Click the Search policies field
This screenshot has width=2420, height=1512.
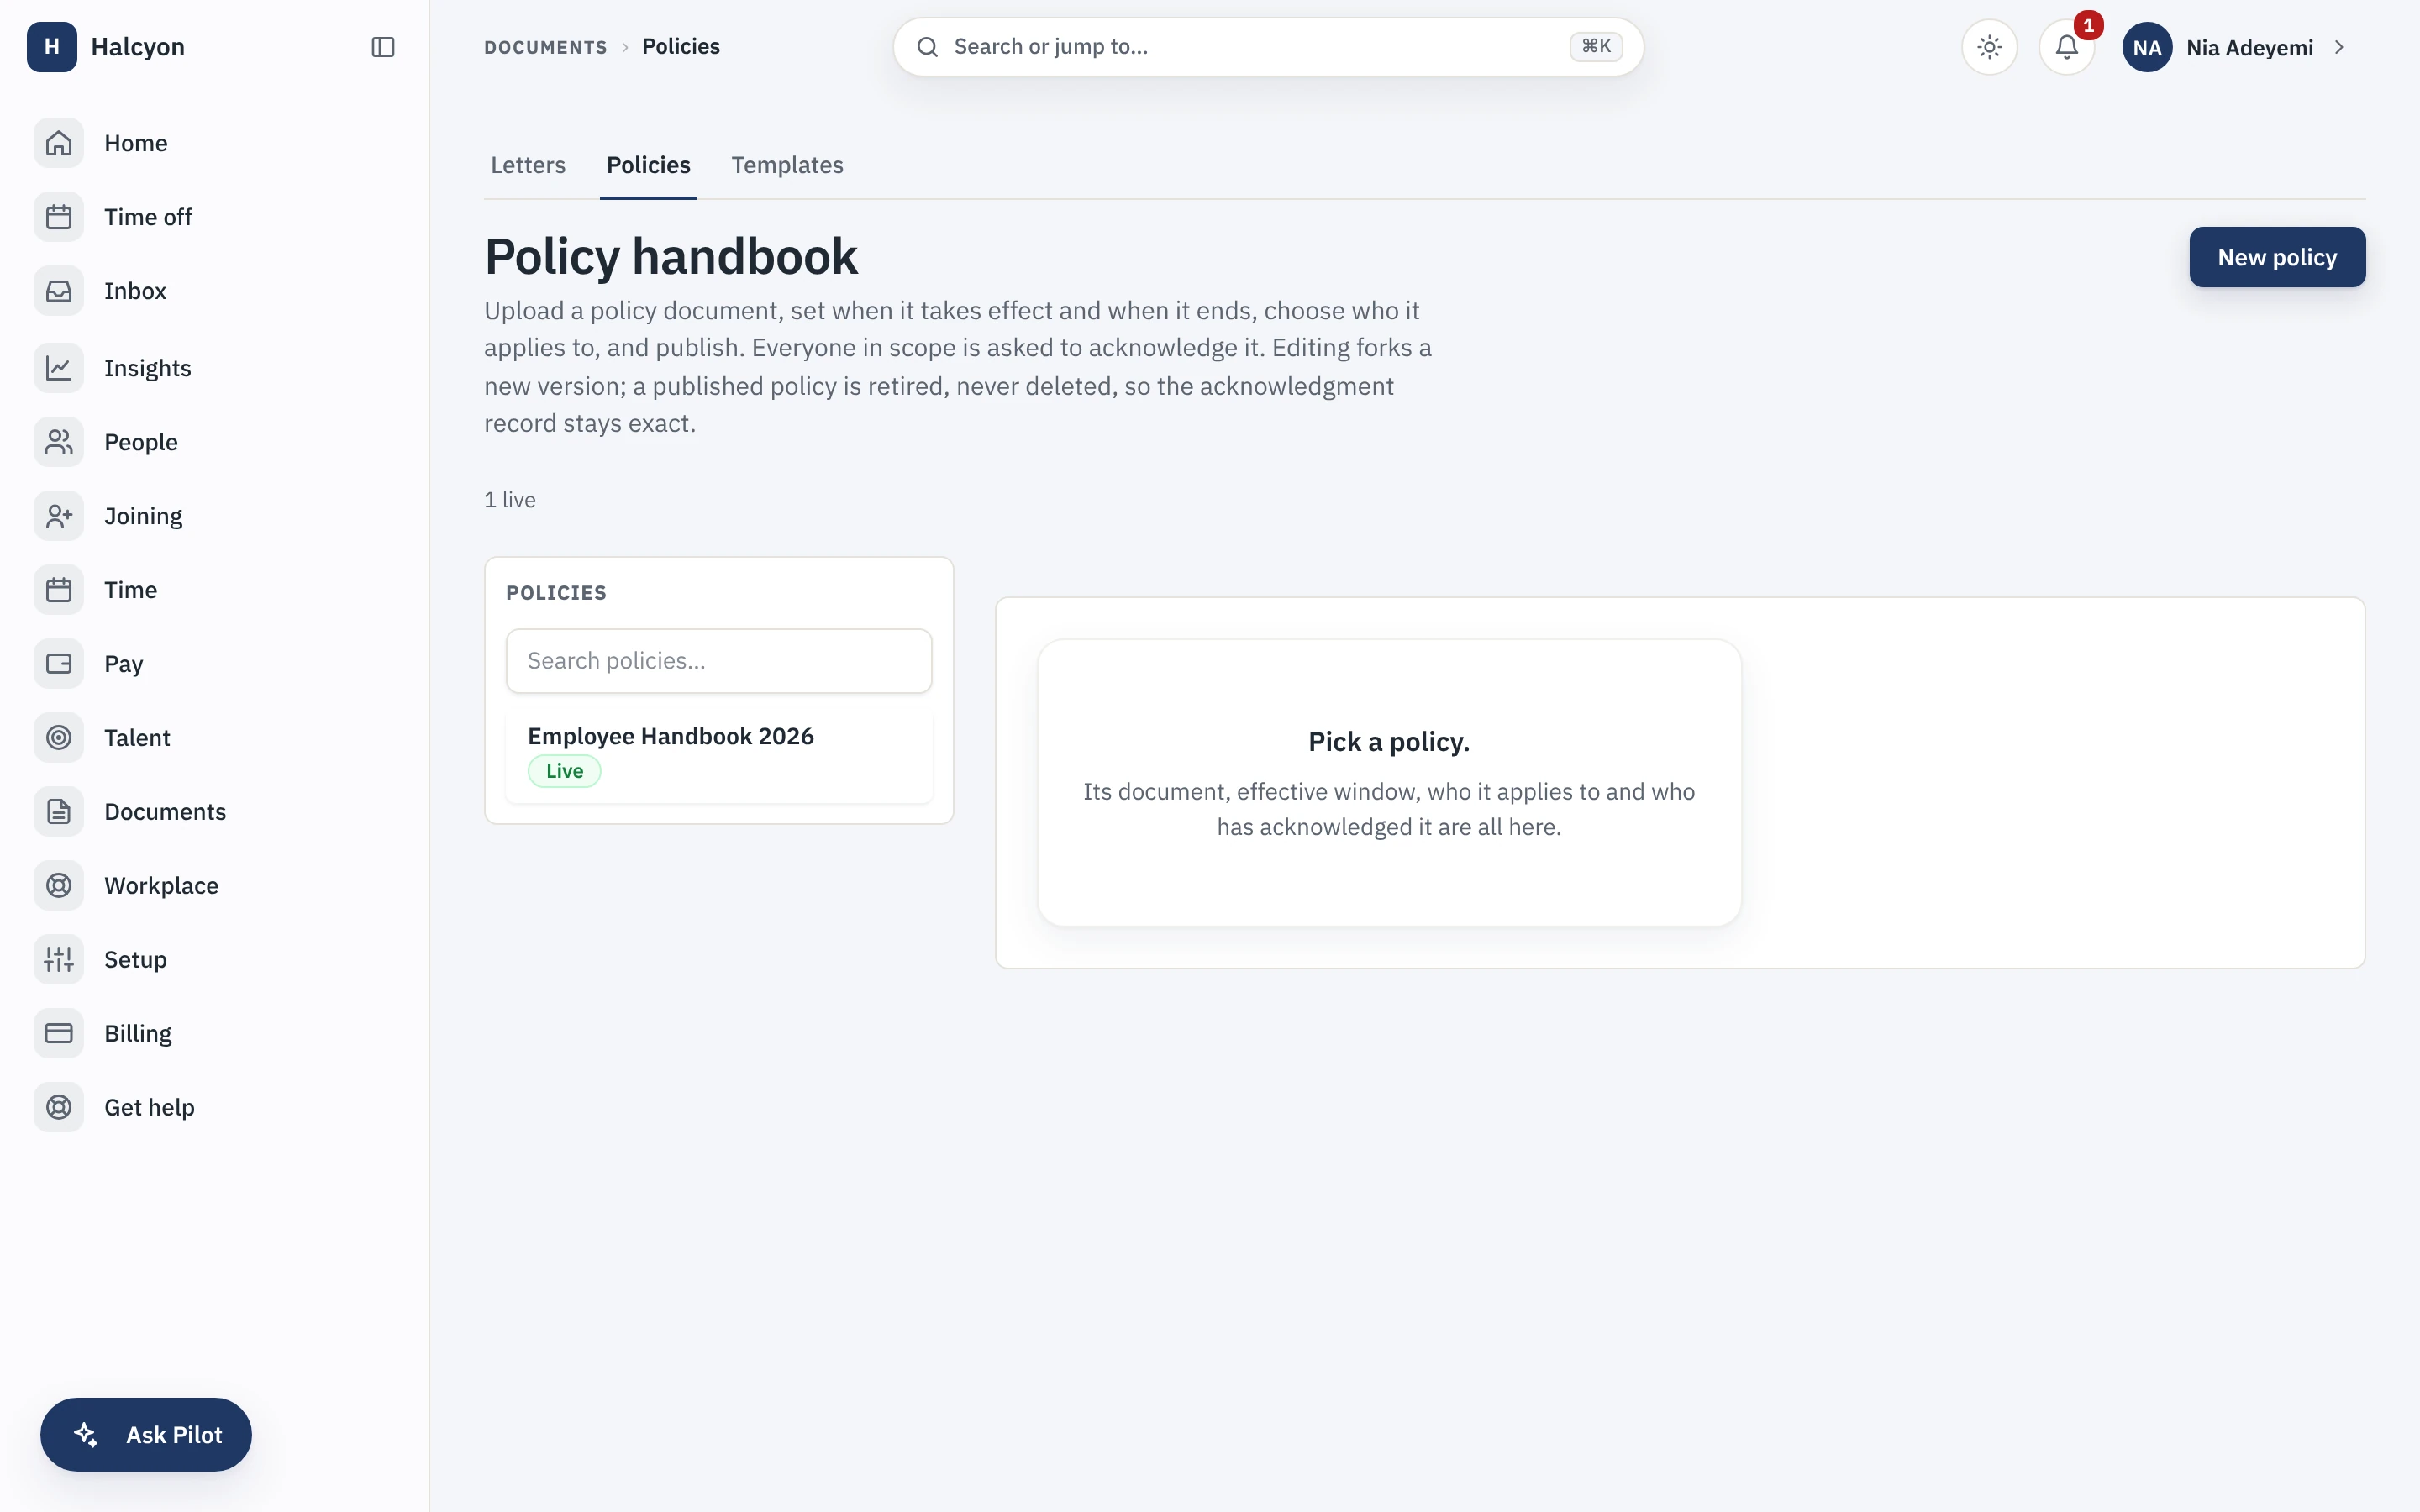click(x=719, y=661)
